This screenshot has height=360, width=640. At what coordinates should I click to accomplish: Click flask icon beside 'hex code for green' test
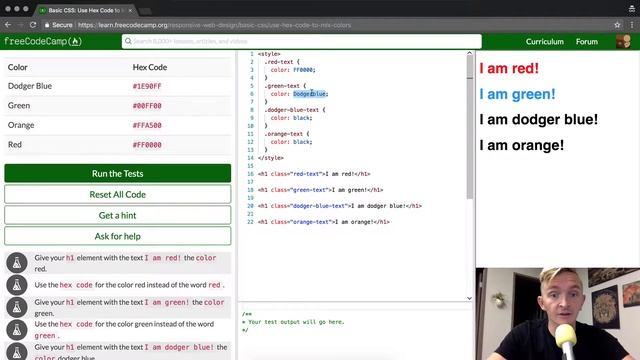(x=17, y=330)
